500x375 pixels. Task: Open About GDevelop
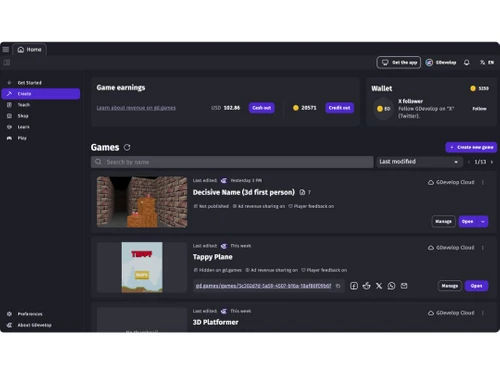click(x=41, y=325)
